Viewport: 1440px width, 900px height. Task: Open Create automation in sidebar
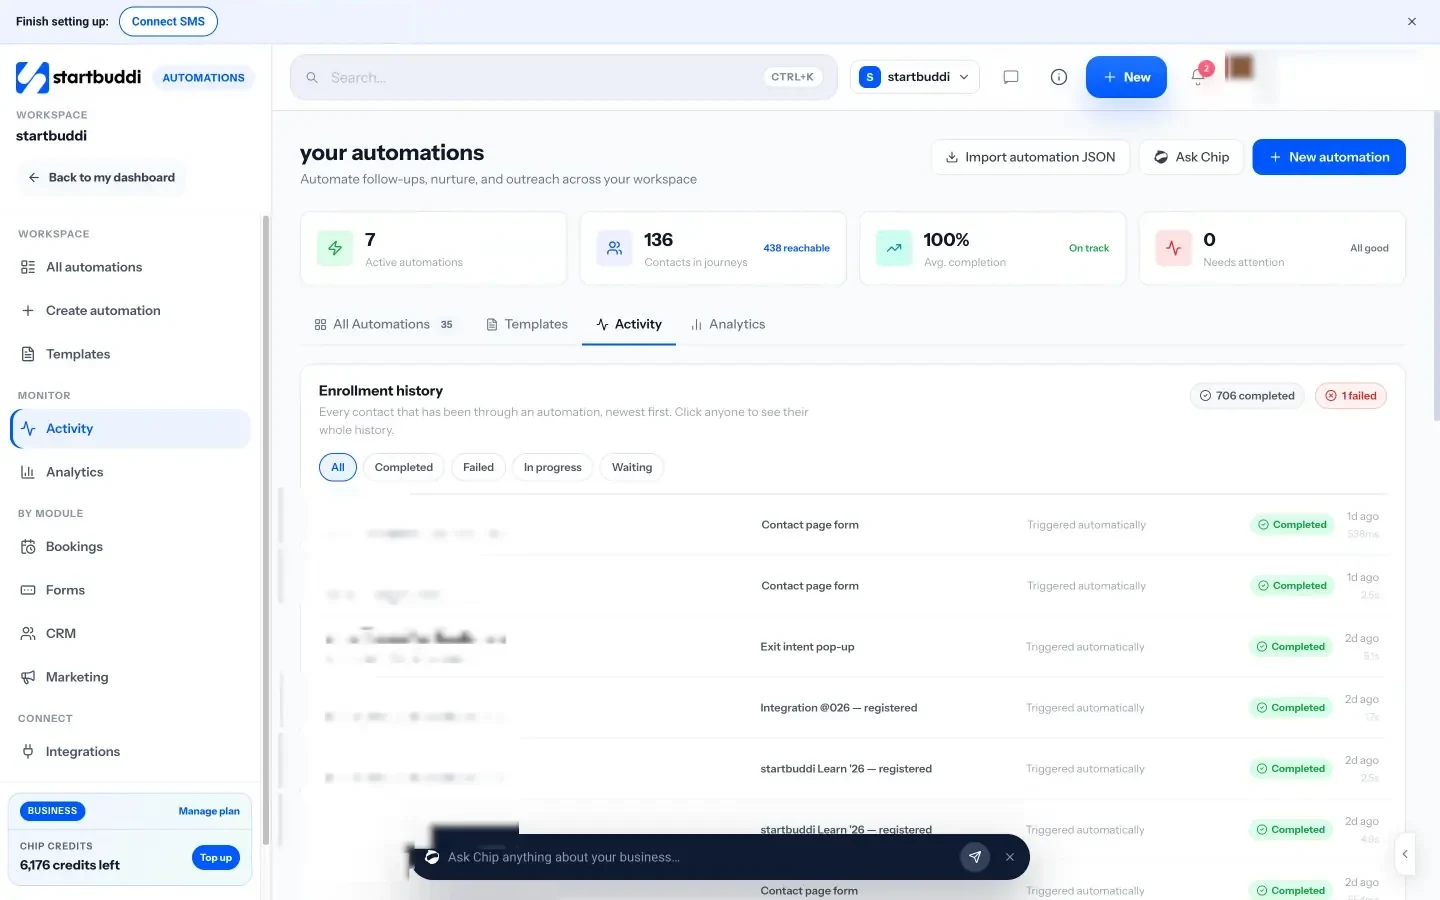pos(130,311)
